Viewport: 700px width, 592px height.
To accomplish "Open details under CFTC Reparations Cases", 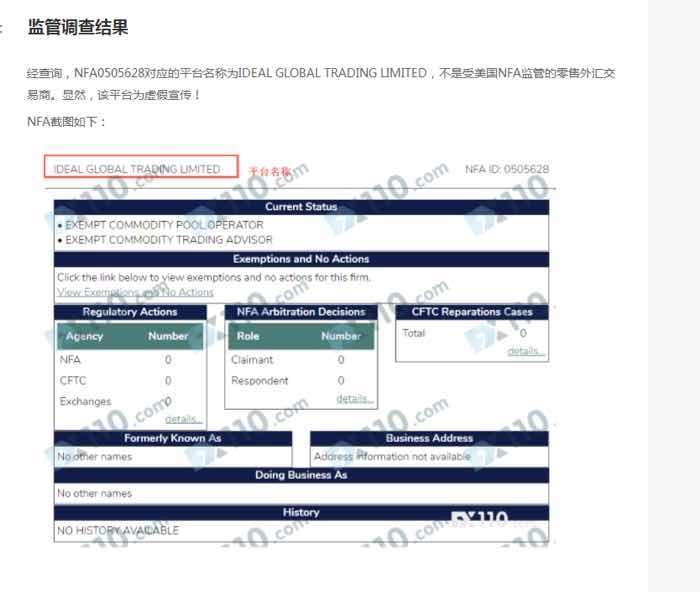I will click(x=525, y=351).
